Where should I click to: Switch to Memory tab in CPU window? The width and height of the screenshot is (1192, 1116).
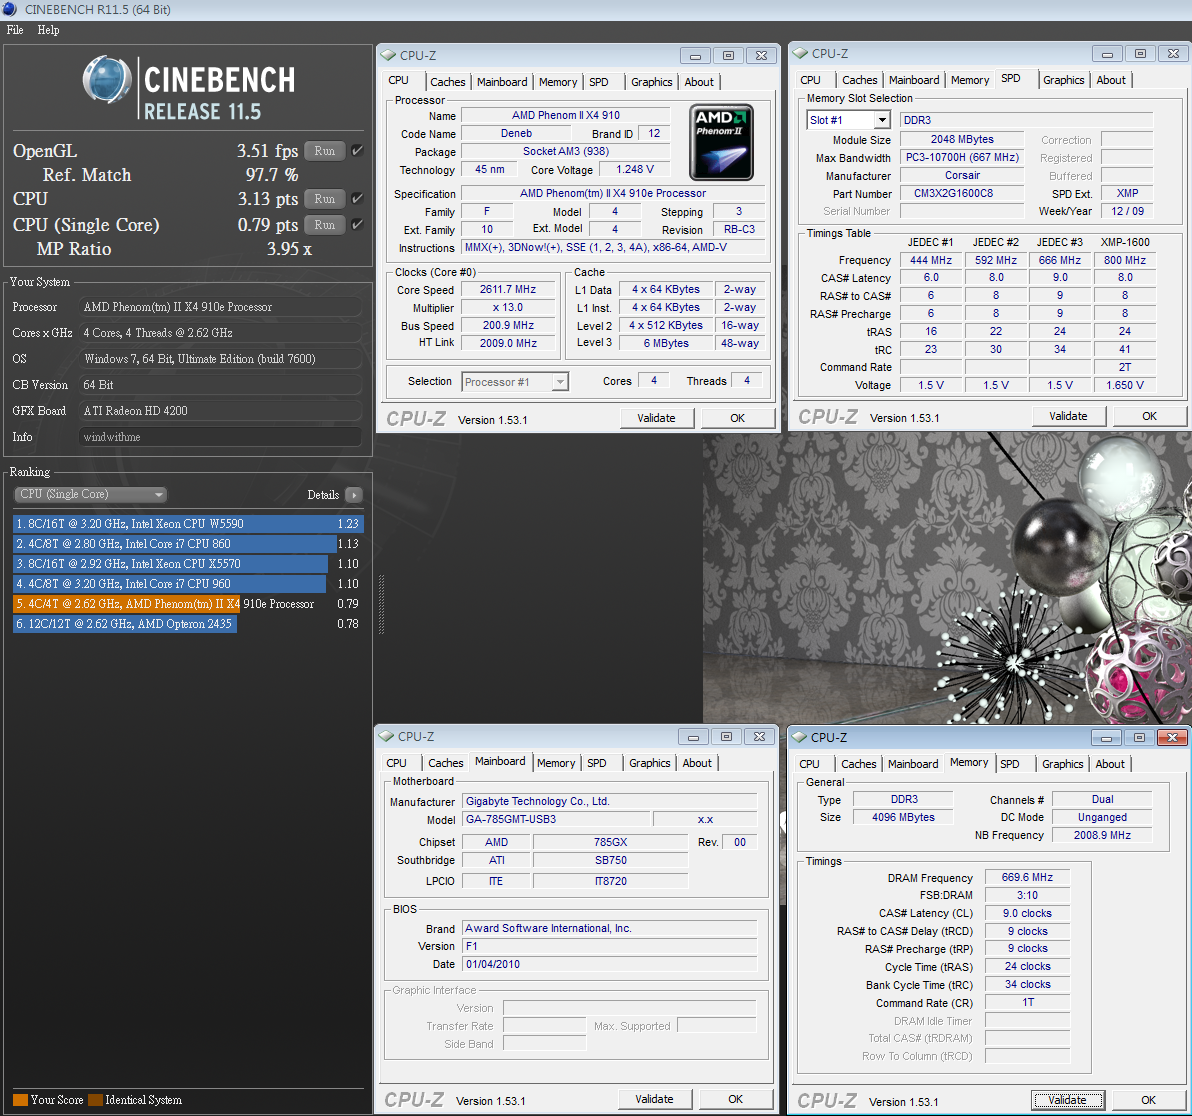558,82
